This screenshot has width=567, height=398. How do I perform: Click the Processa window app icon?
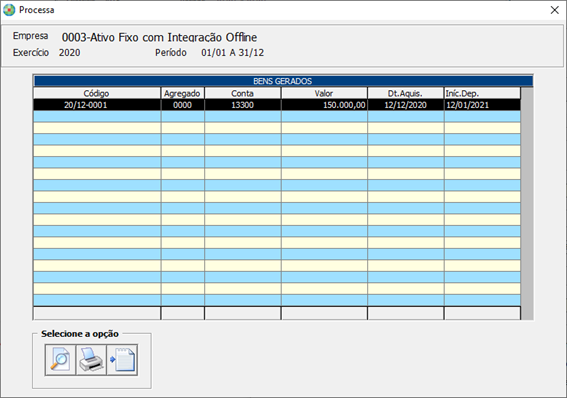coord(9,10)
